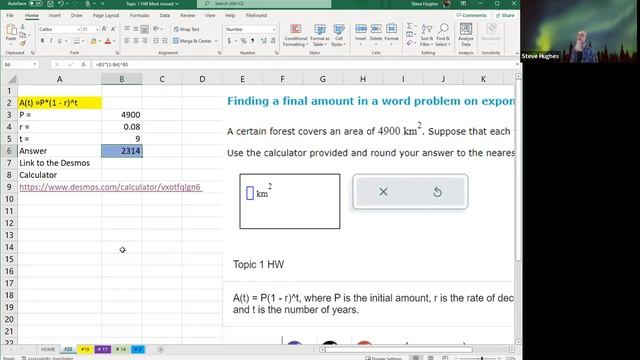Click the AutoSum sigma icon
Image resolution: width=640 pixels, height=360 pixels.
[x=409, y=26]
